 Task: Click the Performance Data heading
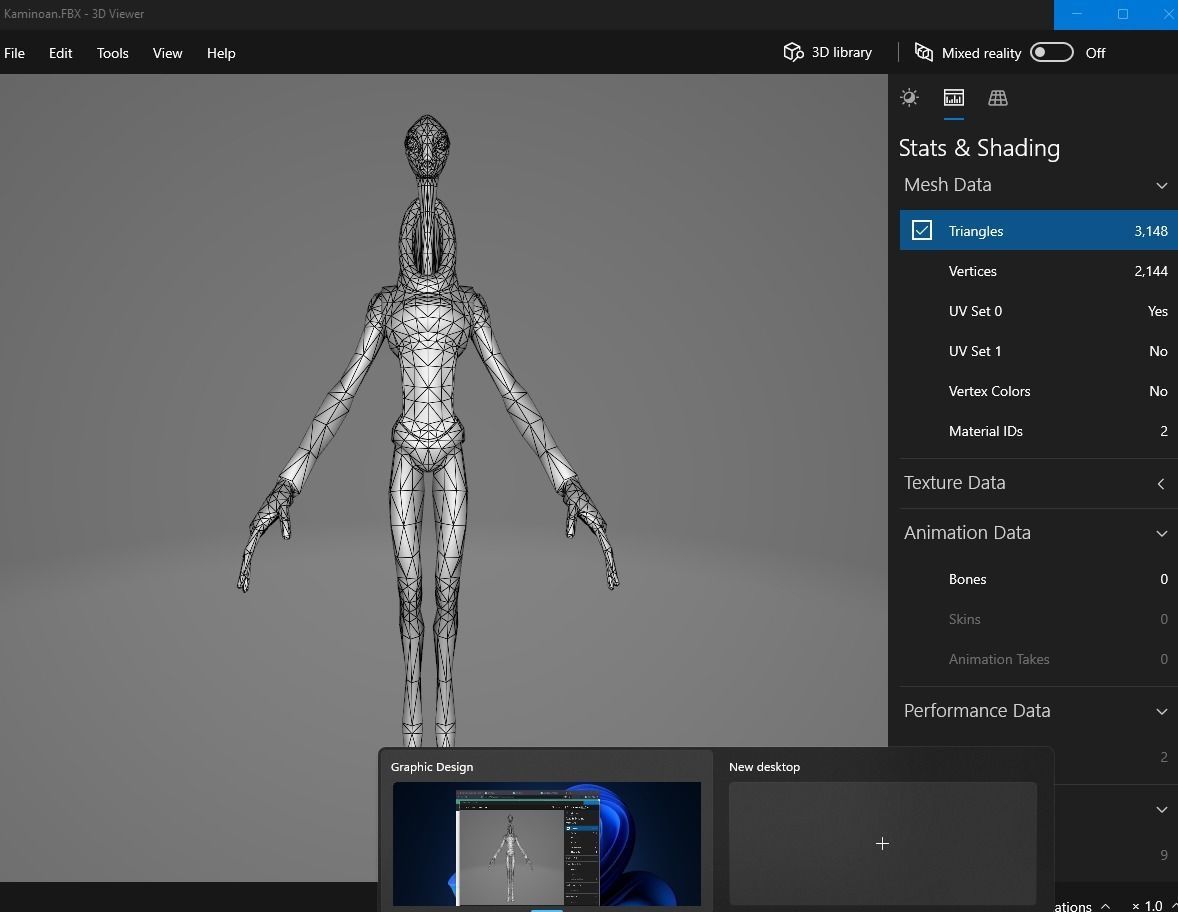pyautogui.click(x=977, y=711)
